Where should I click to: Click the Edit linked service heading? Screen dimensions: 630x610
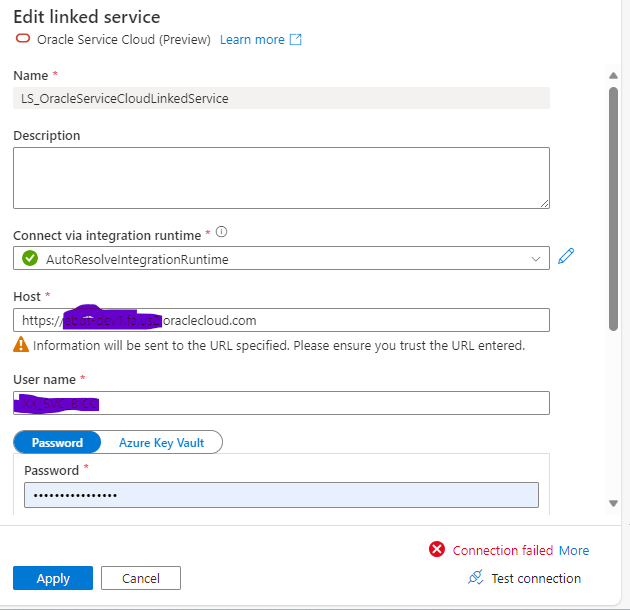(x=87, y=17)
